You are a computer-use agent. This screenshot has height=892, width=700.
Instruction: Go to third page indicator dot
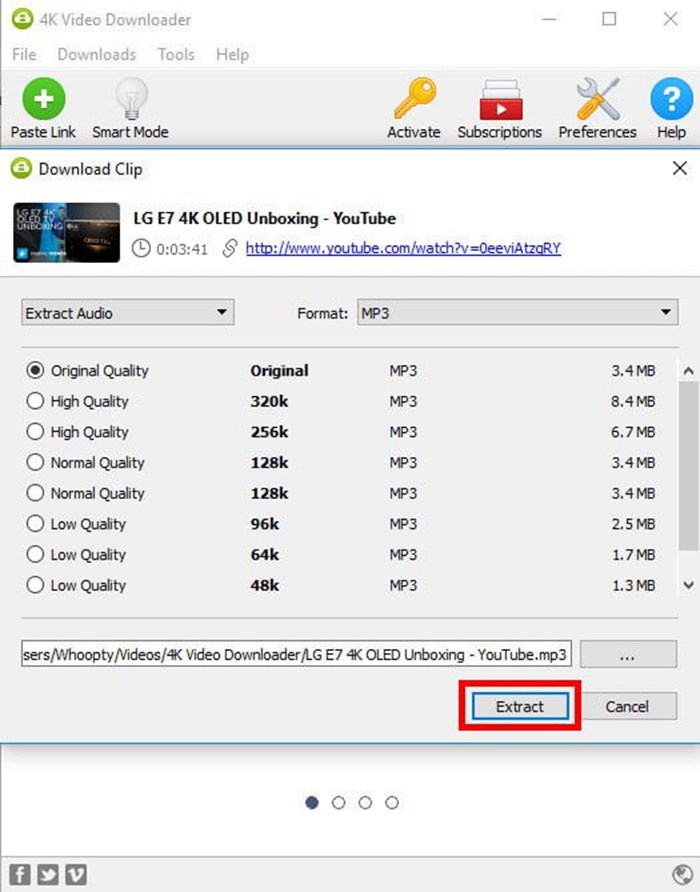click(x=365, y=803)
